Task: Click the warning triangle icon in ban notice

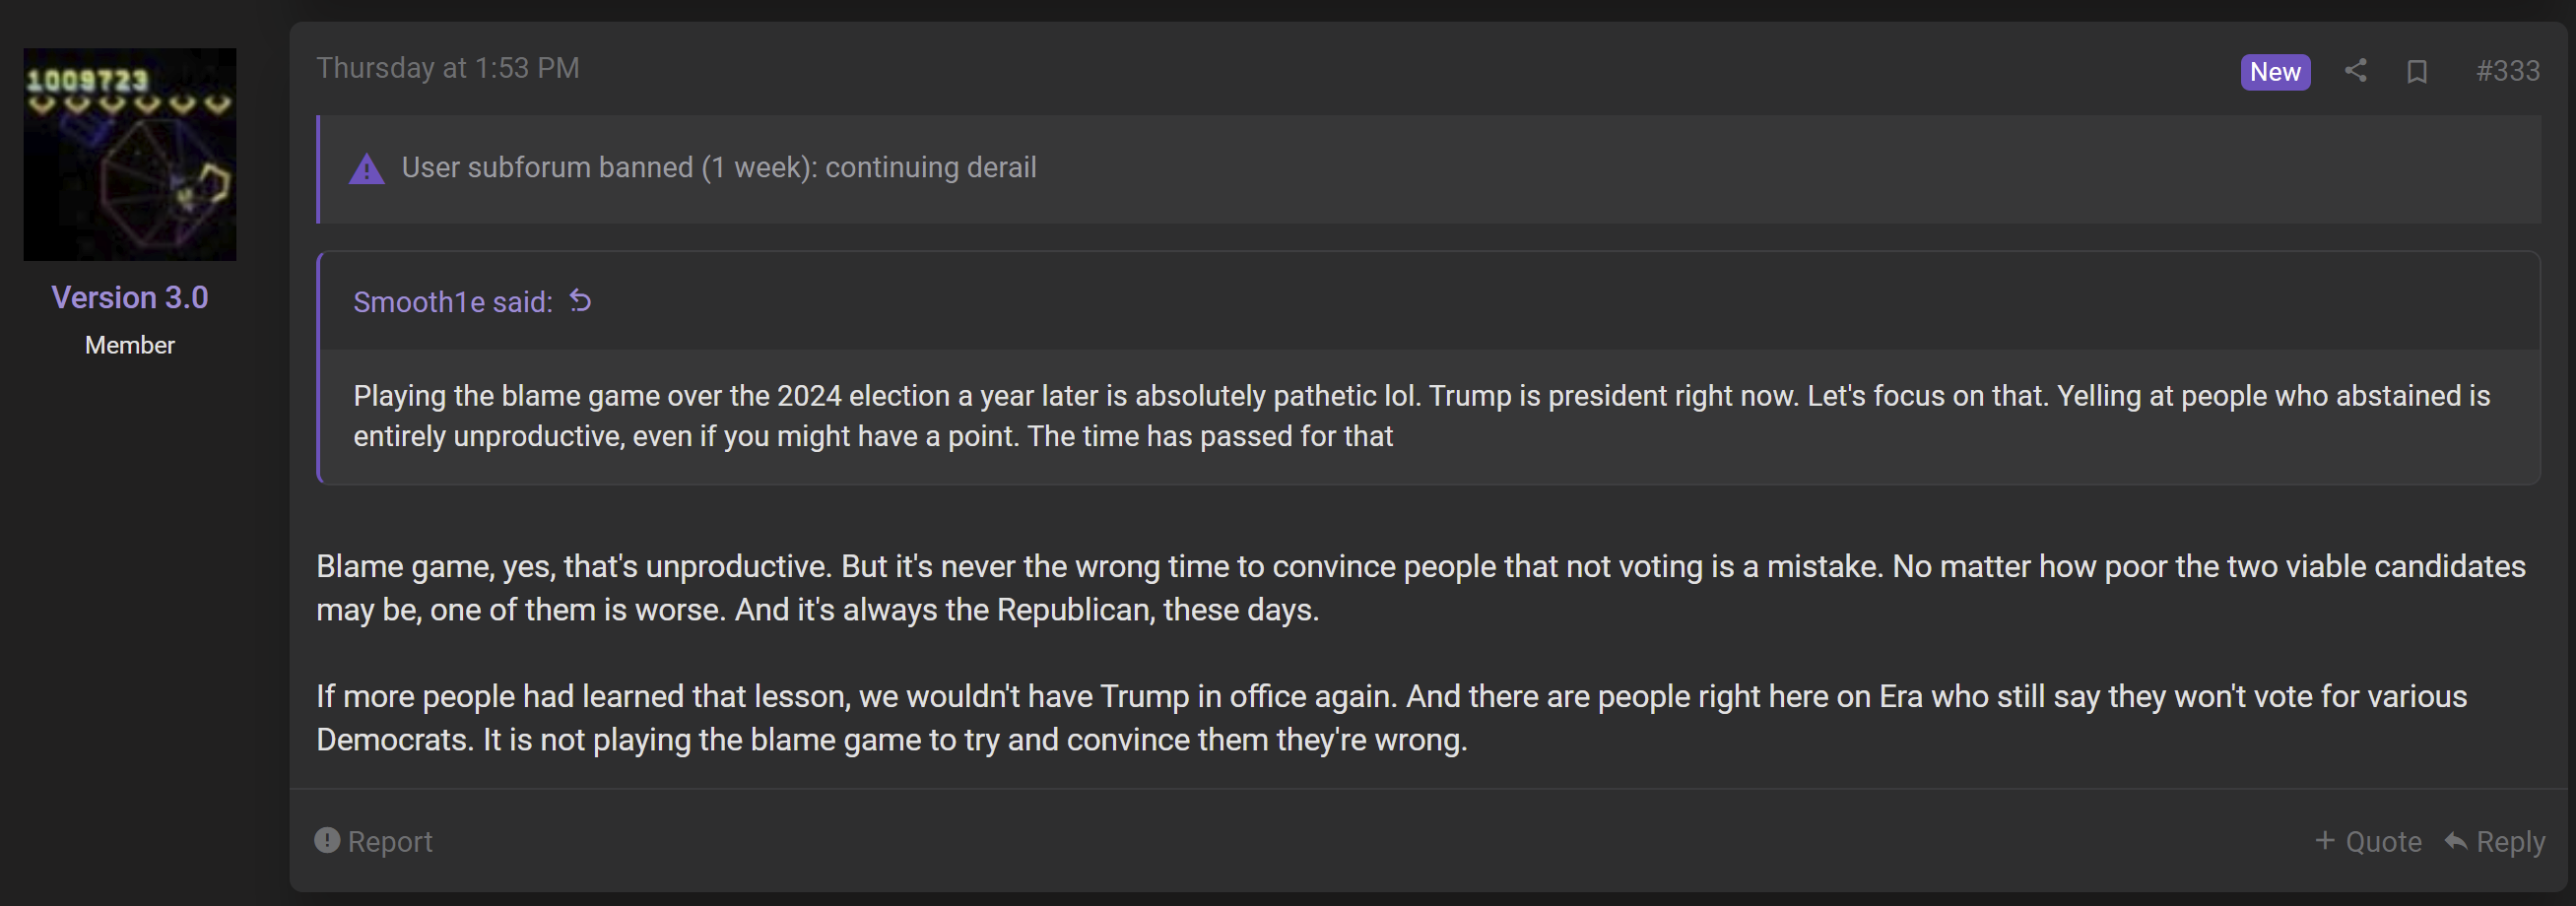Action: (x=367, y=168)
